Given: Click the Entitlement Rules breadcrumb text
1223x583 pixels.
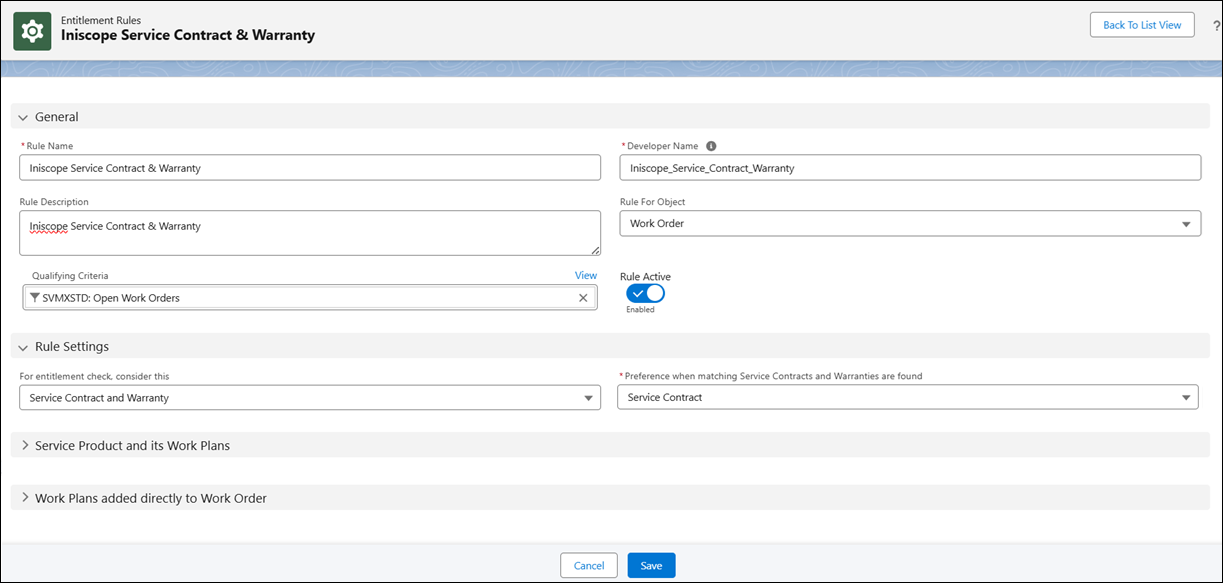Looking at the screenshot, I should (x=101, y=20).
